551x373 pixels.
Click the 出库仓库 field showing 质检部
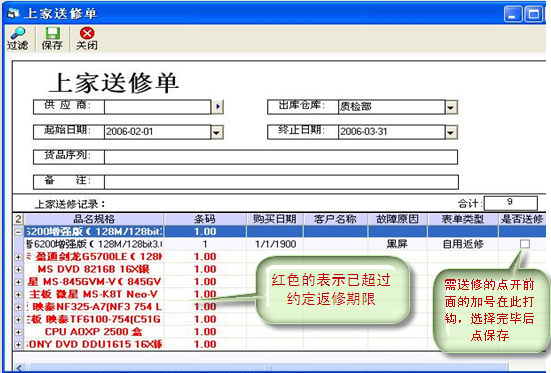(392, 107)
